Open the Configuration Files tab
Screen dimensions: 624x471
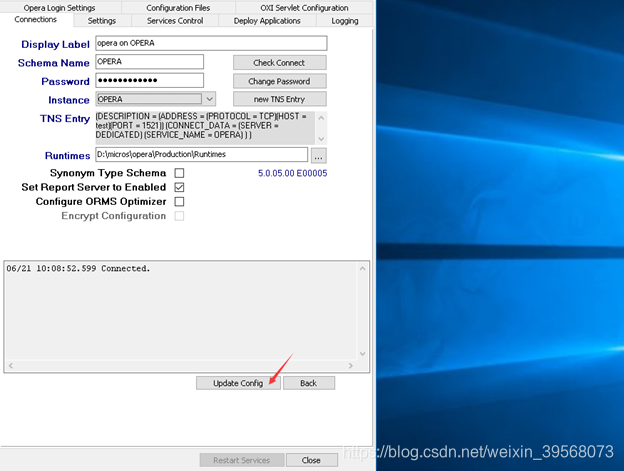(178, 8)
